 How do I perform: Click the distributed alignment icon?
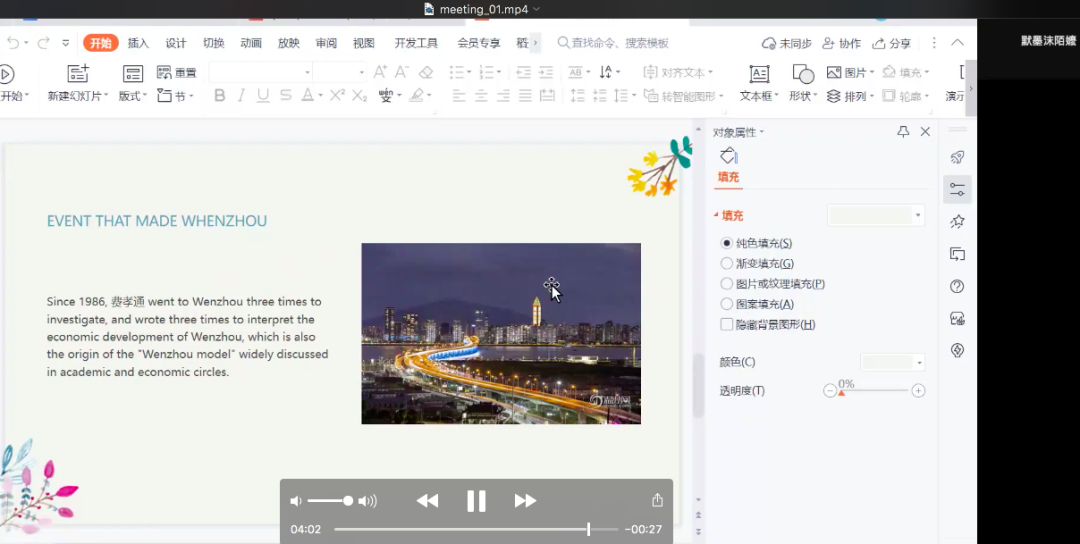coord(548,96)
